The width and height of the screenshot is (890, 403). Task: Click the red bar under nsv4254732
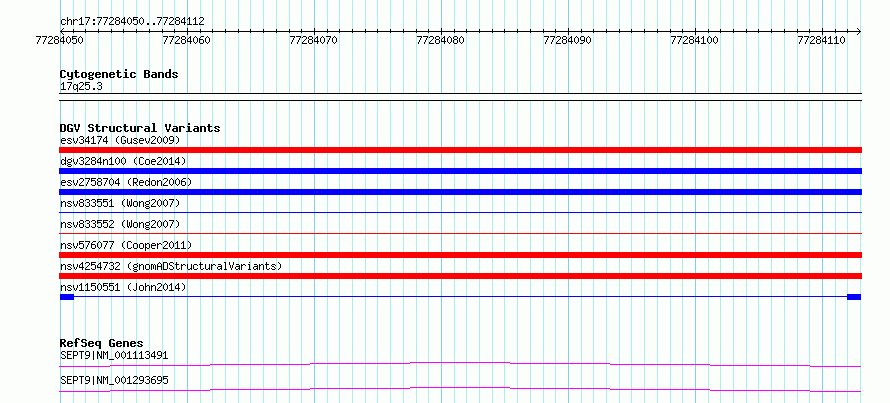pyautogui.click(x=460, y=276)
